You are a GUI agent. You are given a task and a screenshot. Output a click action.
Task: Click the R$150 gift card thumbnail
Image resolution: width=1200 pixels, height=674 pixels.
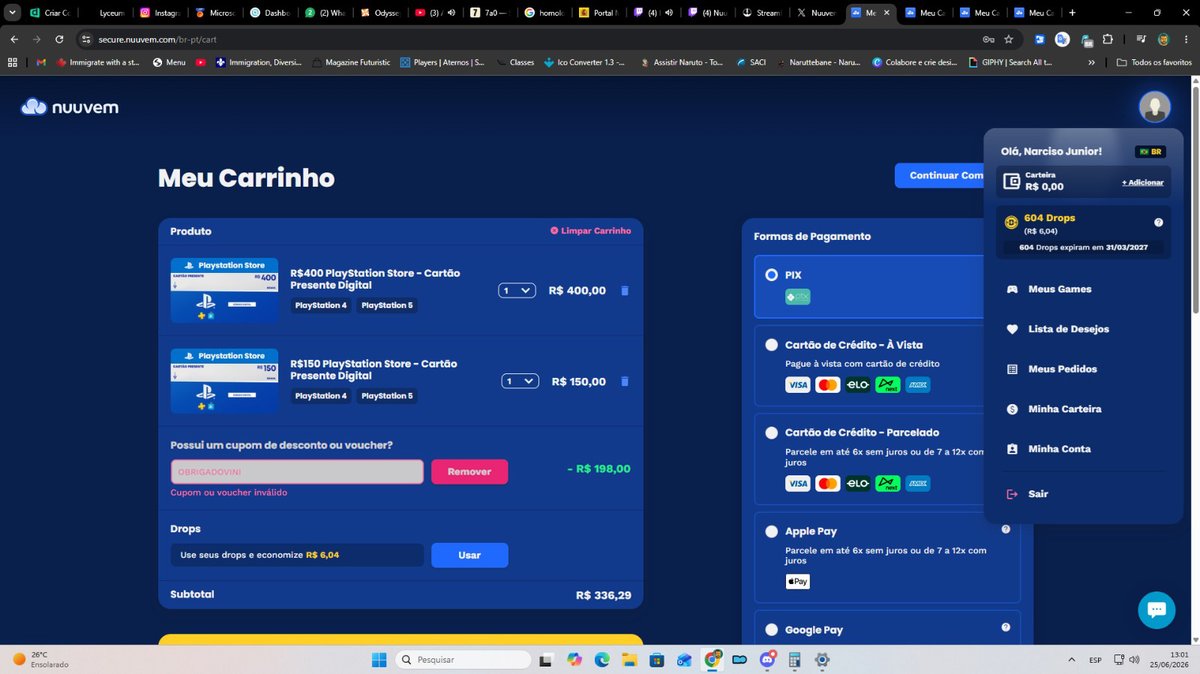click(x=224, y=381)
